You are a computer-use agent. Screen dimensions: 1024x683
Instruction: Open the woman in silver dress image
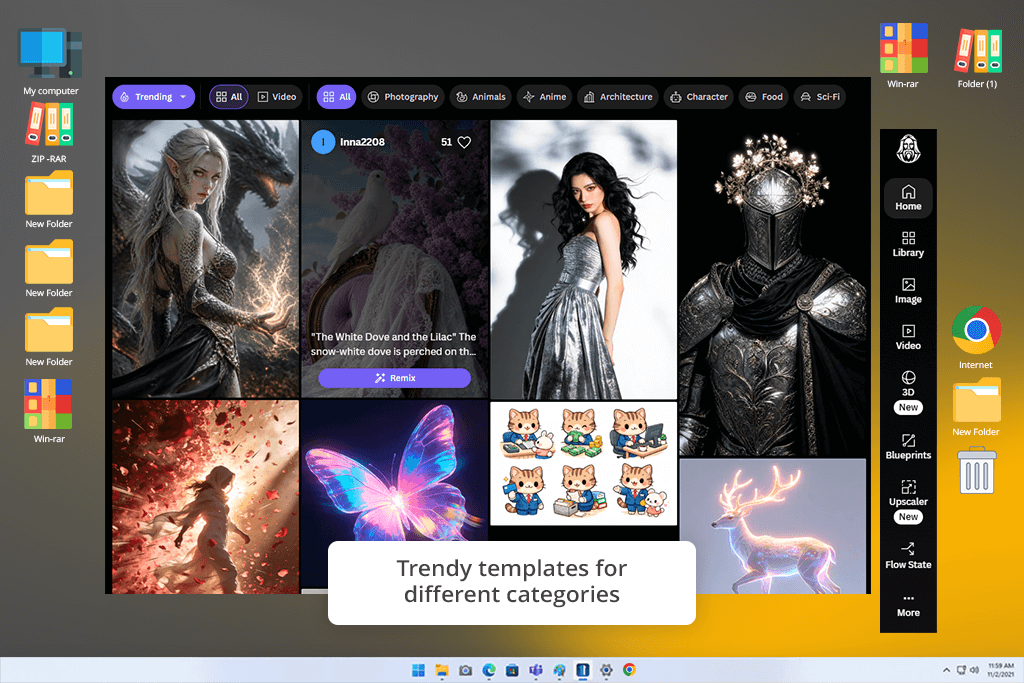click(583, 259)
